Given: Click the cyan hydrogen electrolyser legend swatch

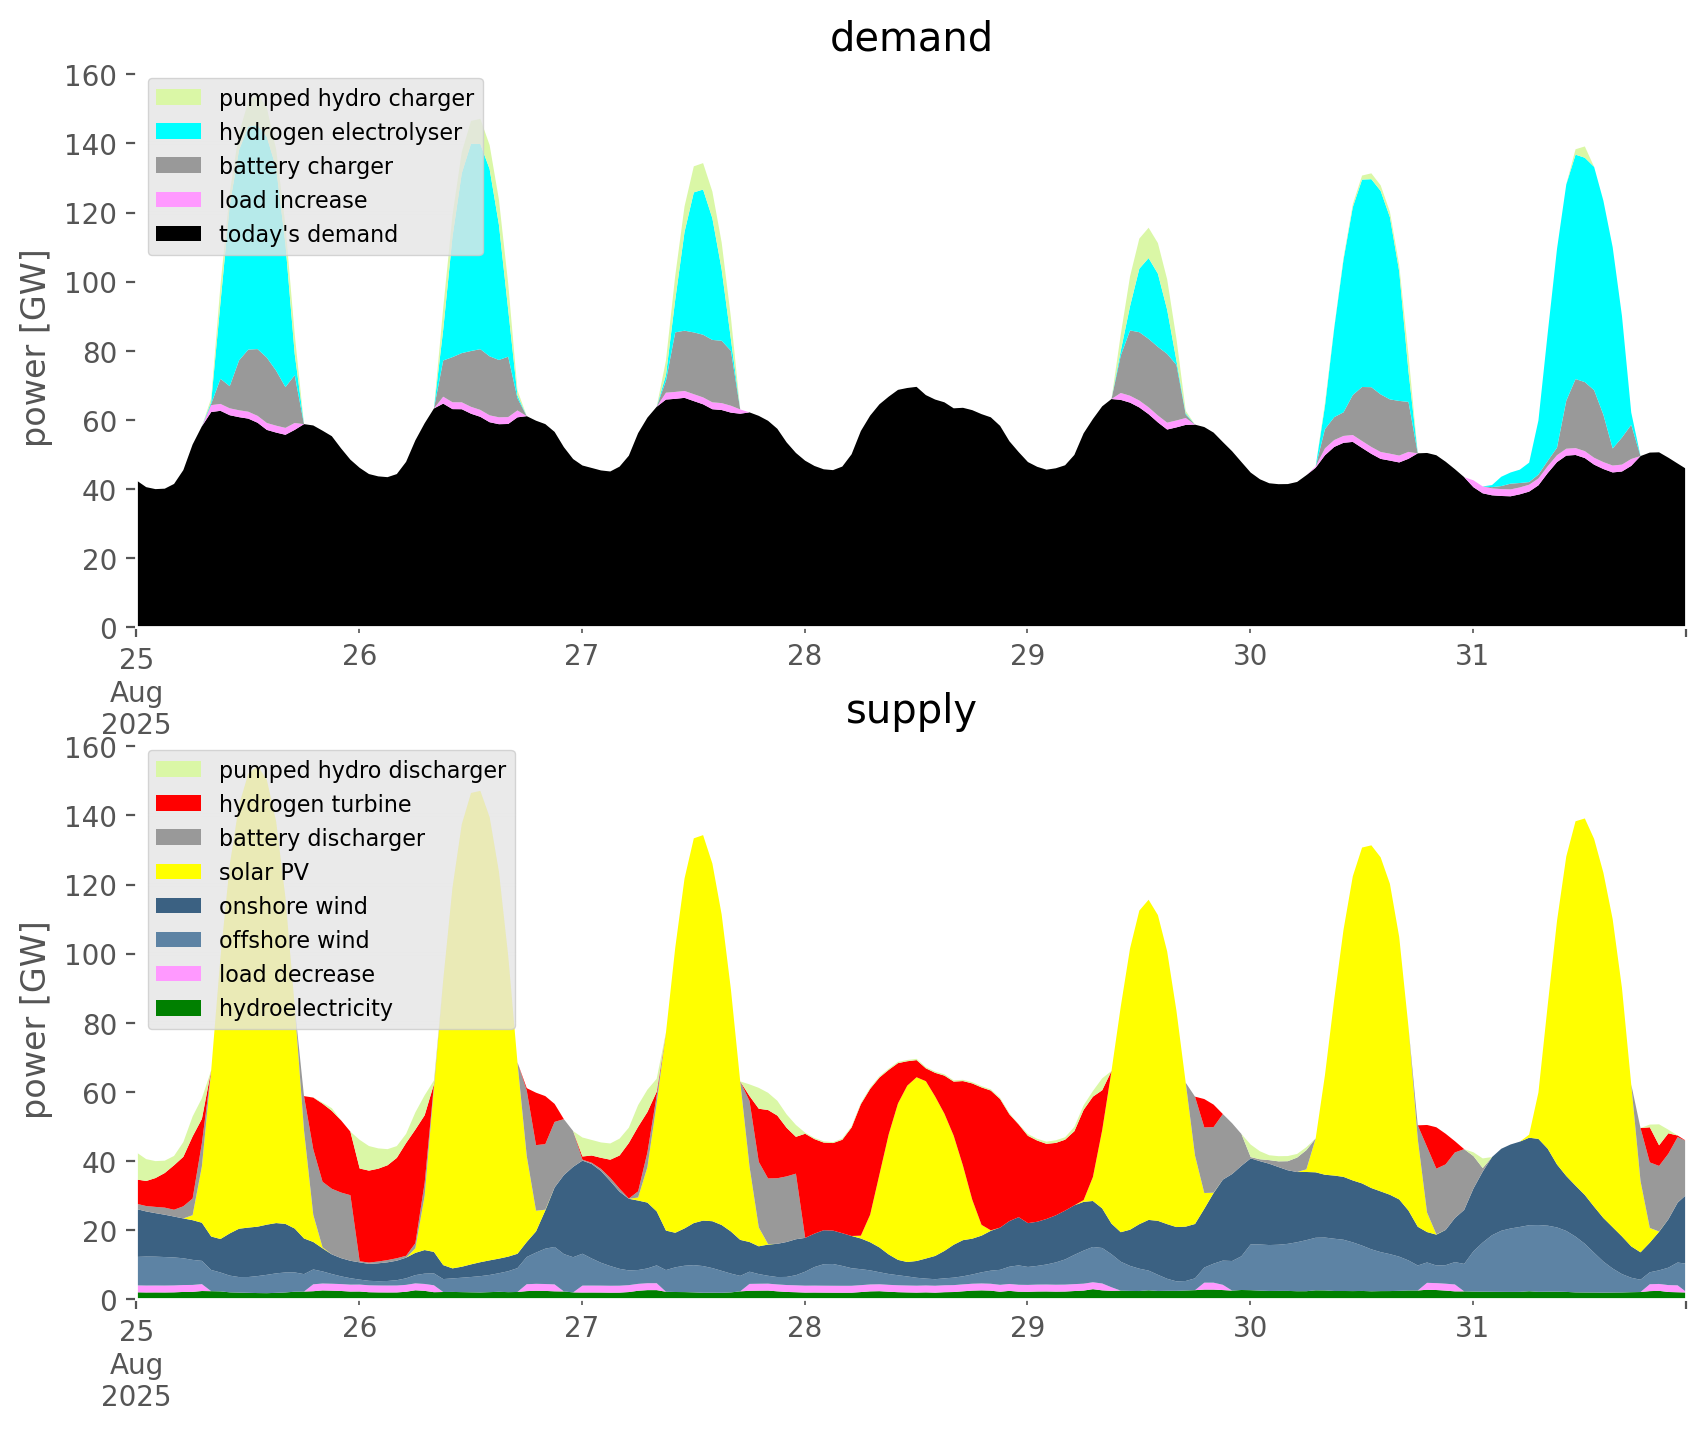Looking at the screenshot, I should tap(180, 132).
